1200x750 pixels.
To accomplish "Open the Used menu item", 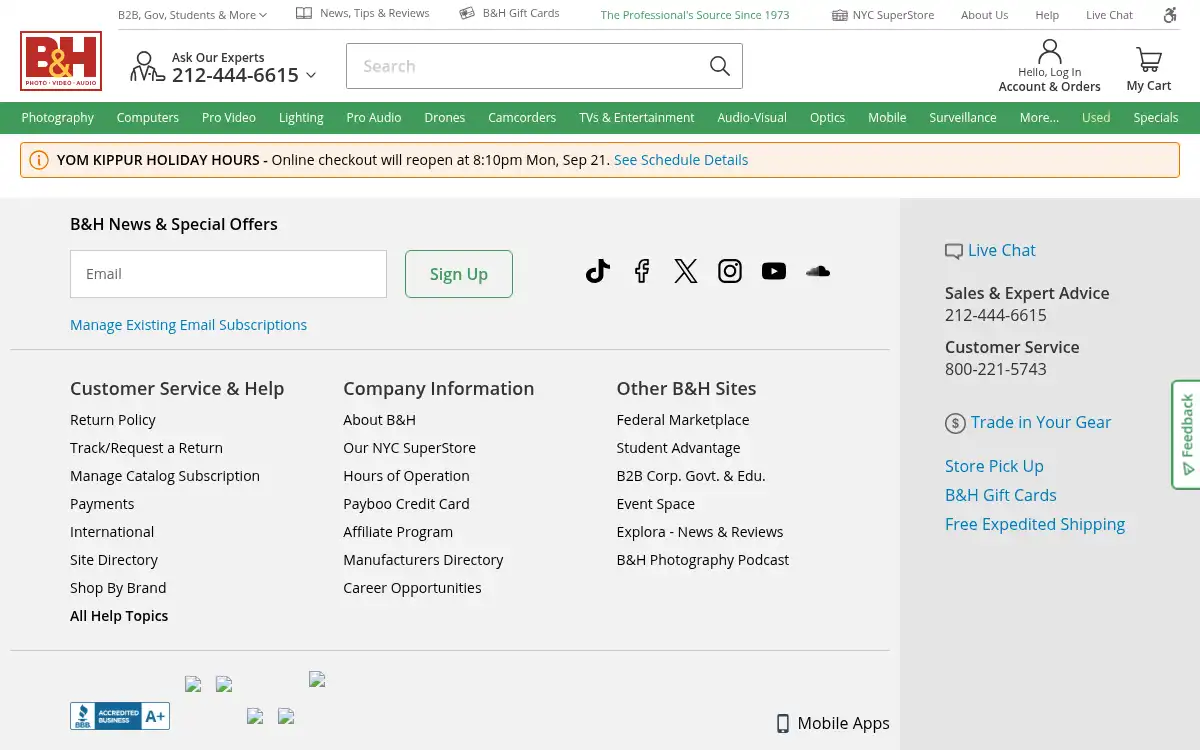I will point(1096,117).
